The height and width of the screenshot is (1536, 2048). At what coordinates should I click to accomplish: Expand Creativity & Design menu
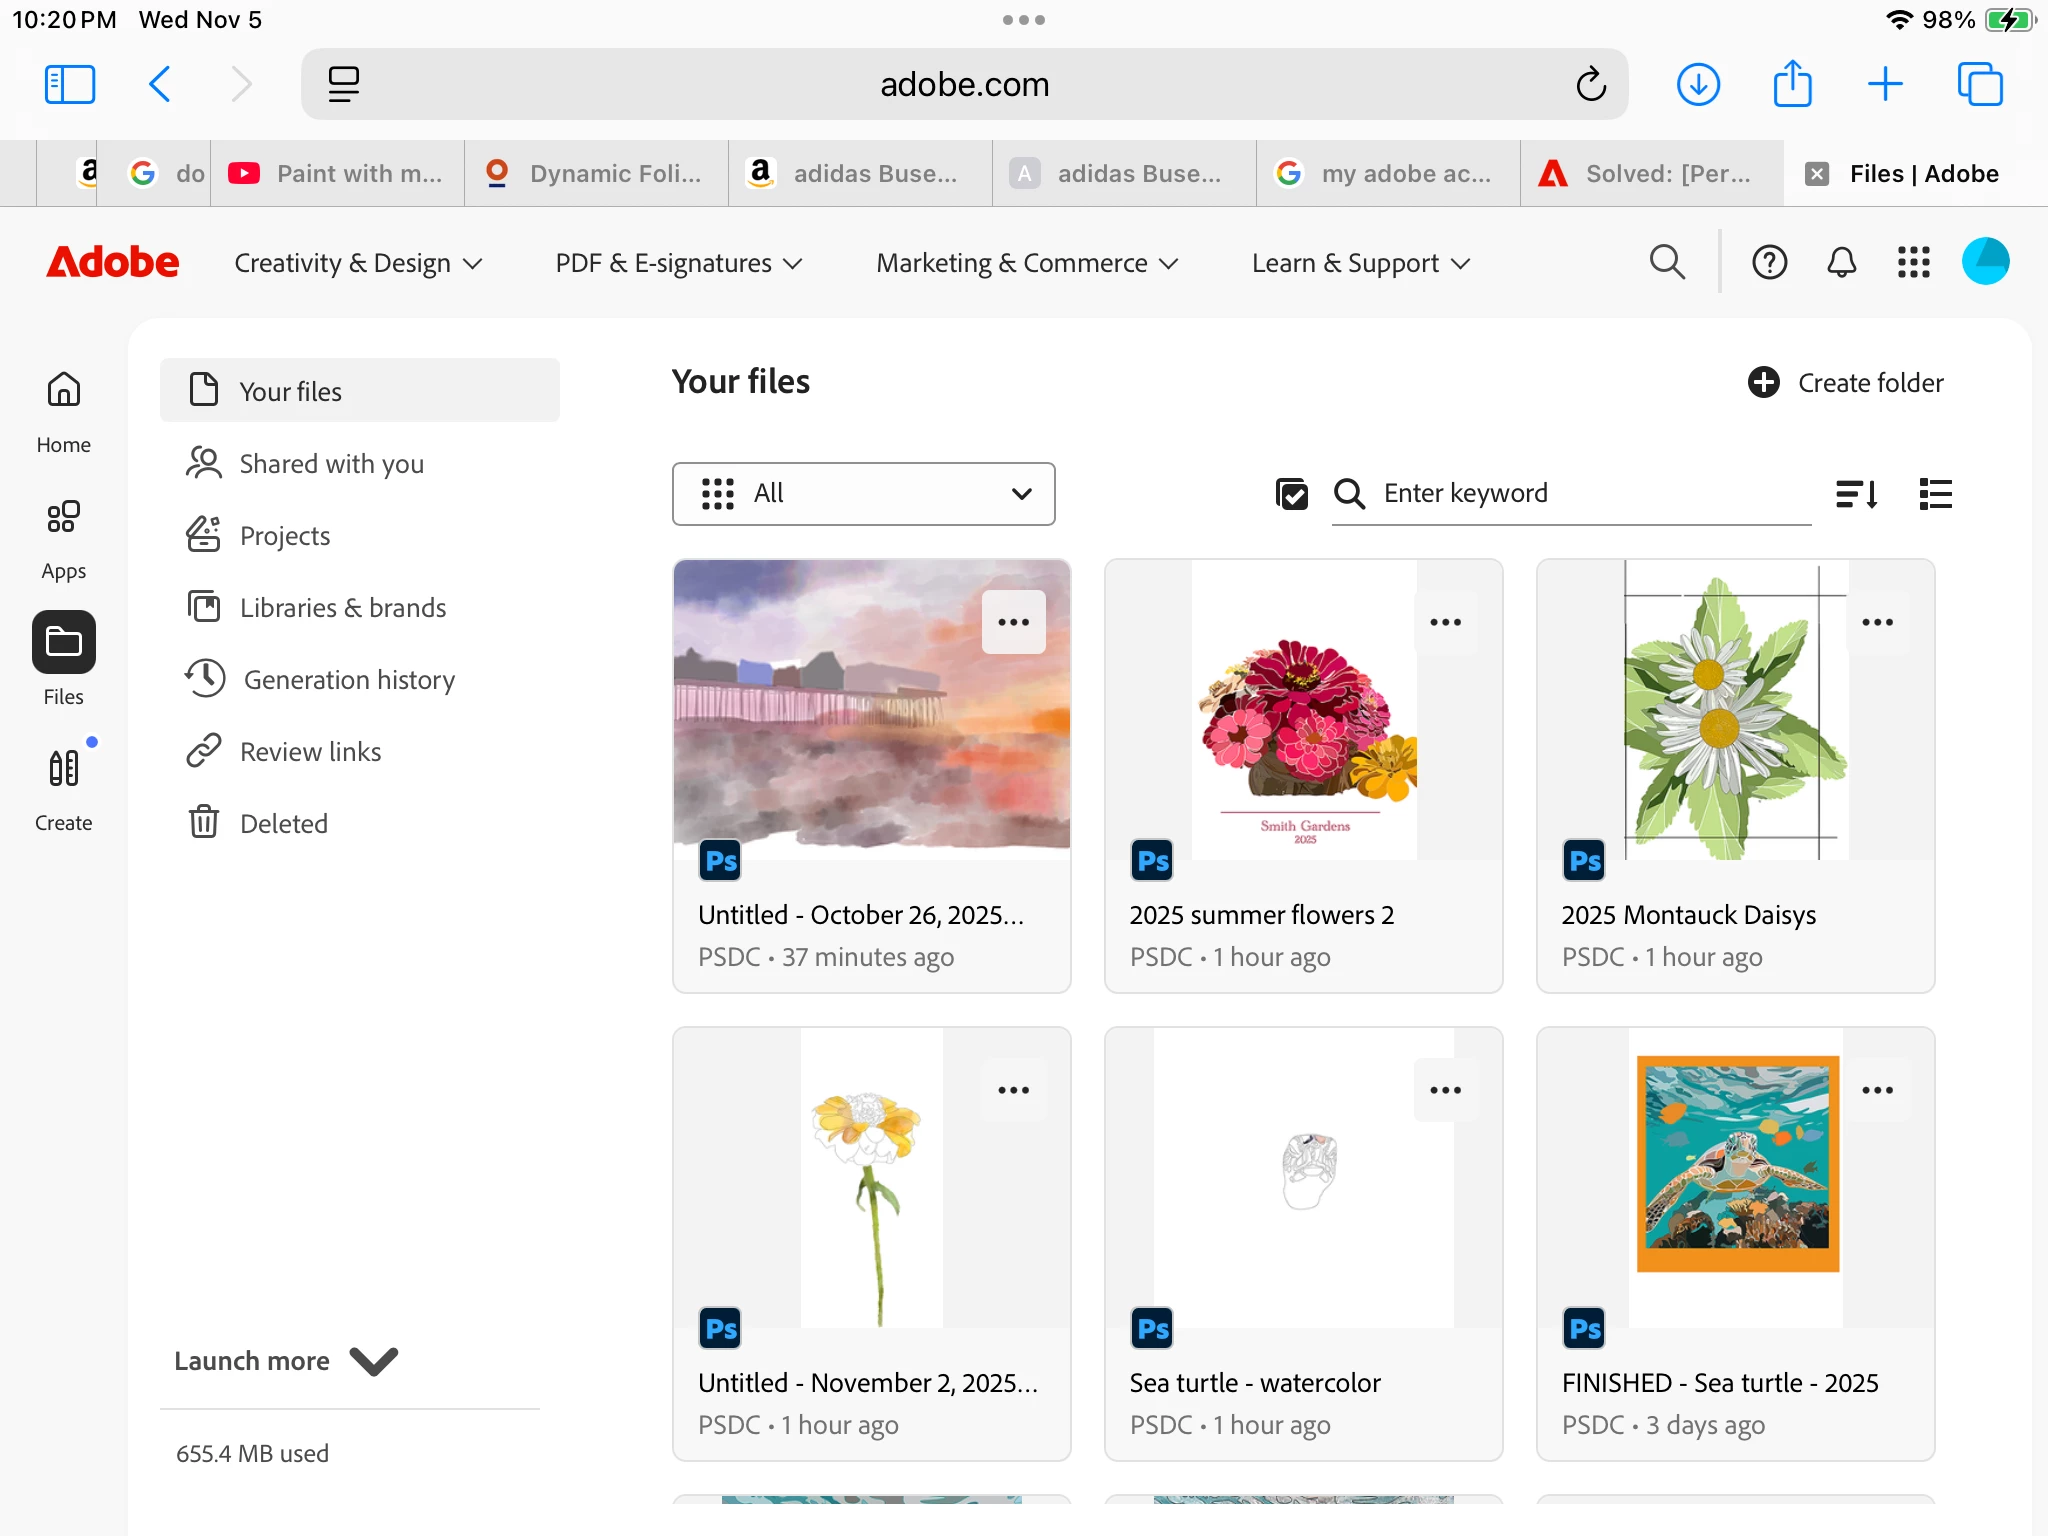point(358,263)
